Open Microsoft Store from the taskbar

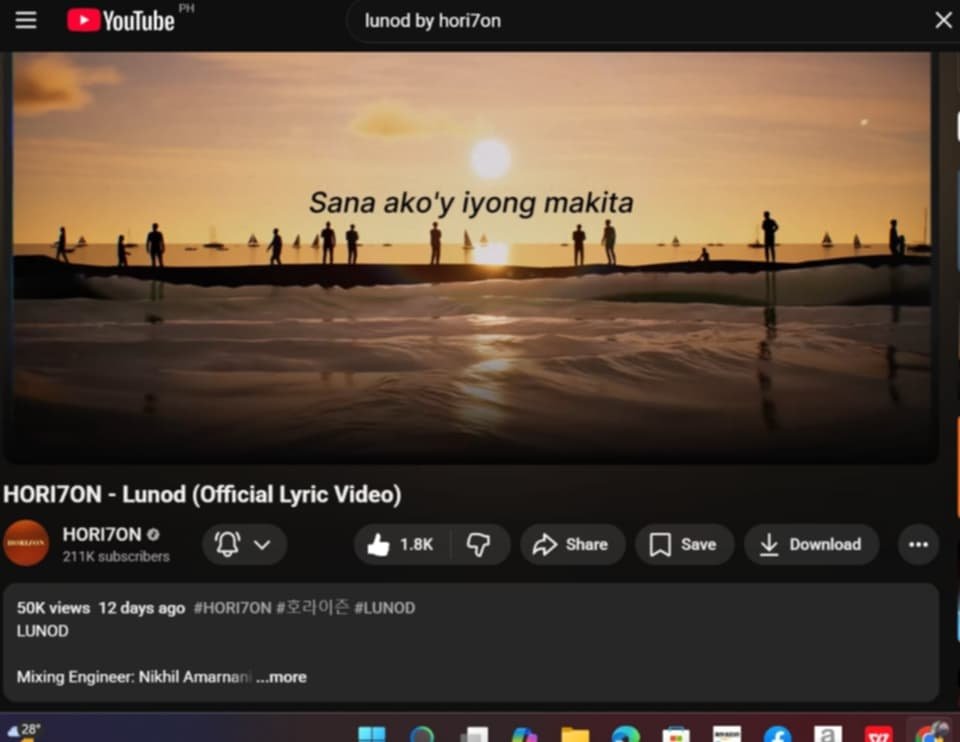click(x=676, y=733)
